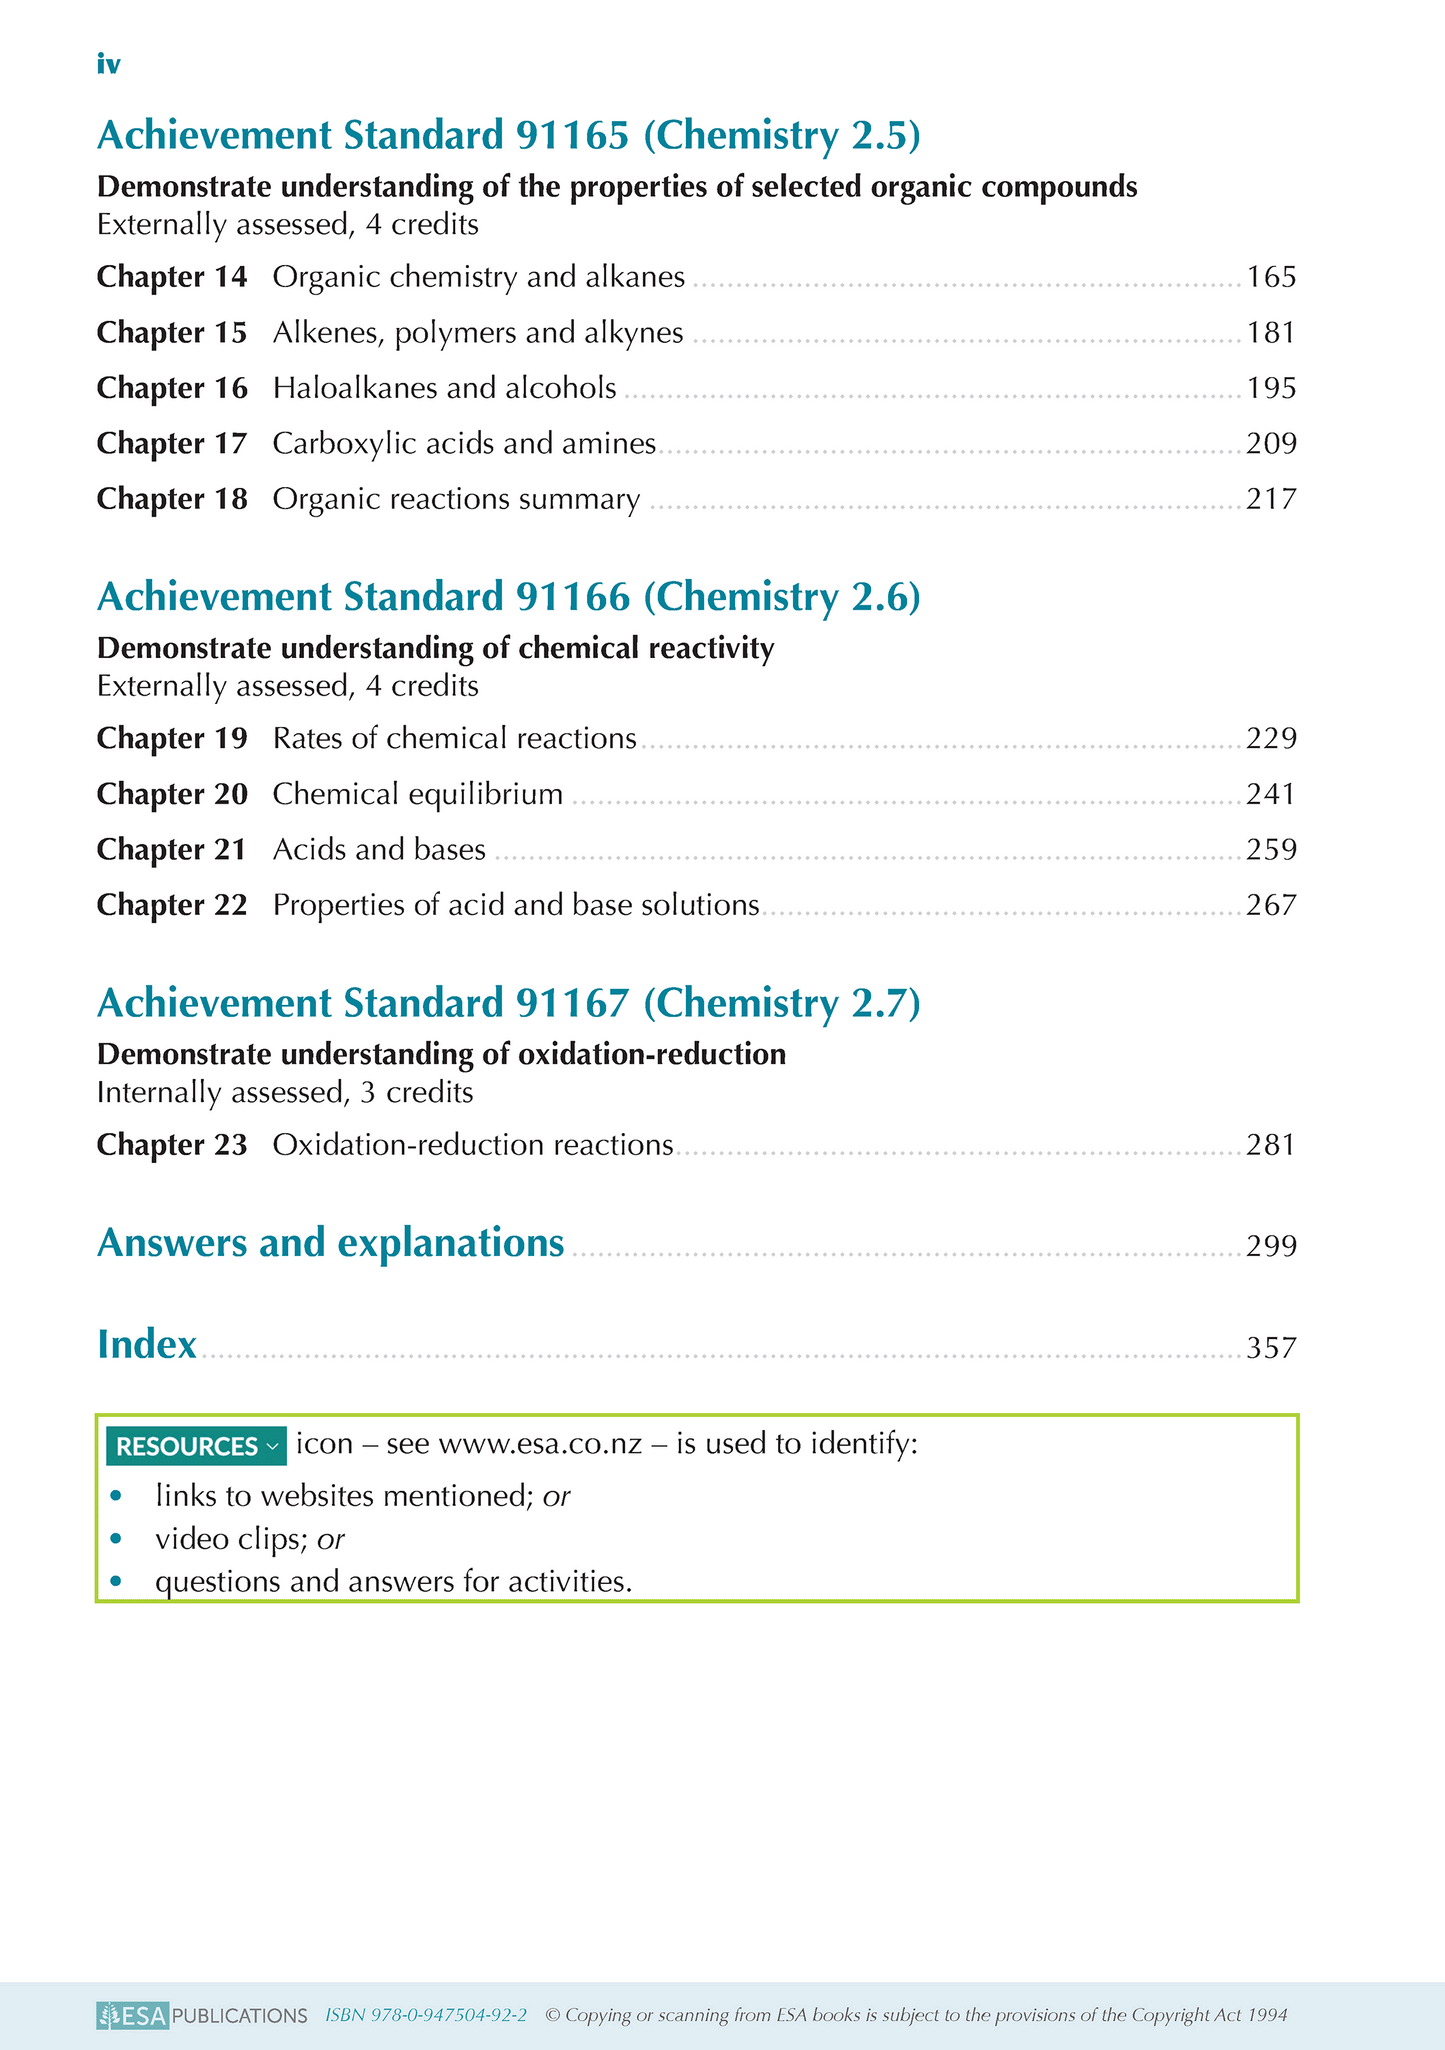Image resolution: width=1445 pixels, height=2050 pixels.
Task: Click page number 357 beside Index
Action: (x=1271, y=1349)
